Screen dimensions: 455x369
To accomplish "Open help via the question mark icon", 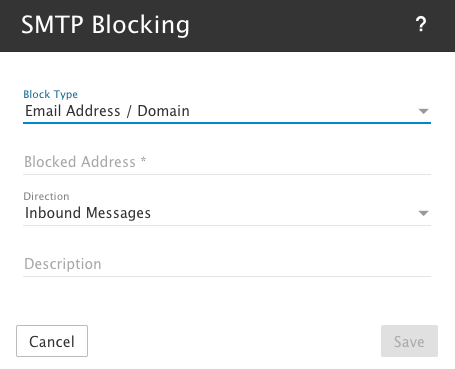I will tap(421, 24).
